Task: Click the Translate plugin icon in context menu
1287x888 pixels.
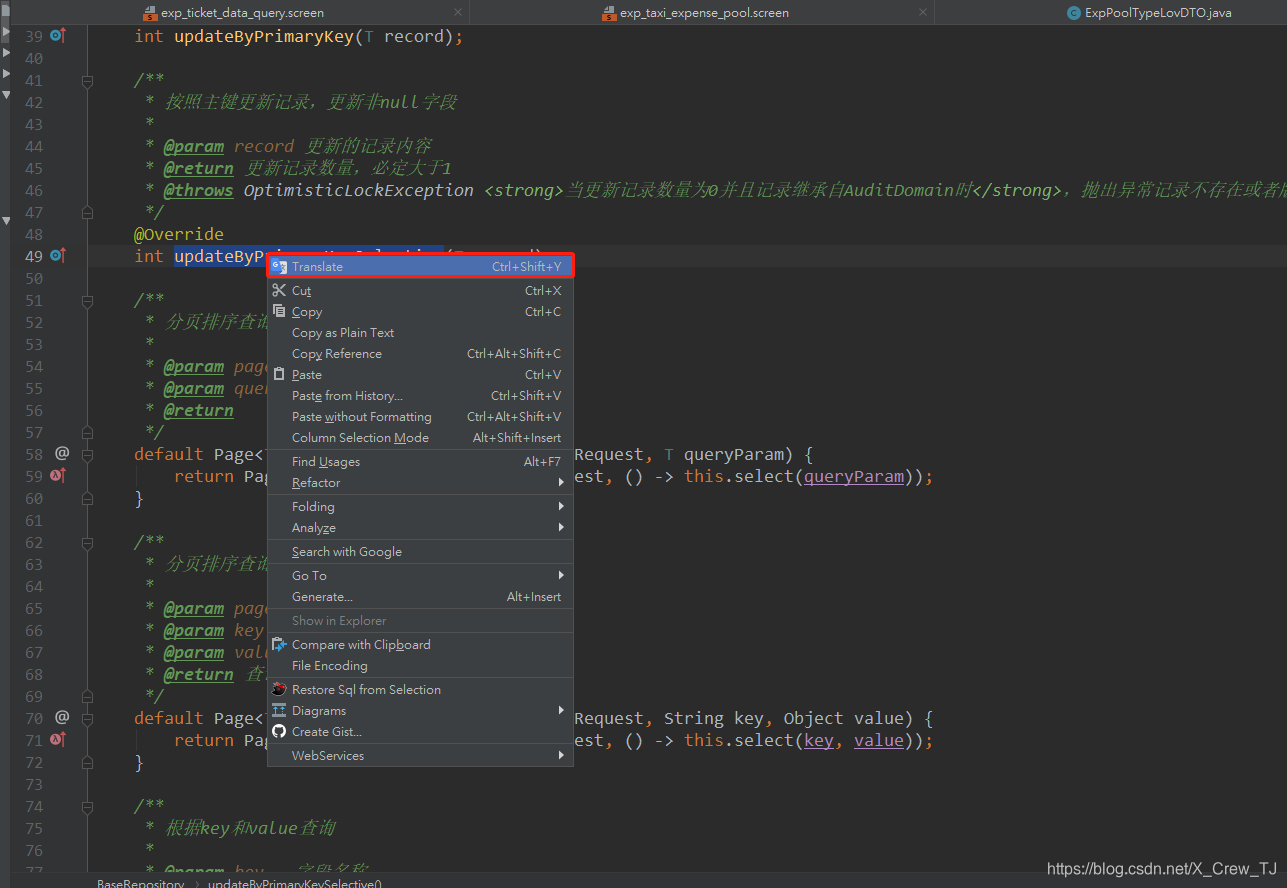Action: tap(280, 267)
